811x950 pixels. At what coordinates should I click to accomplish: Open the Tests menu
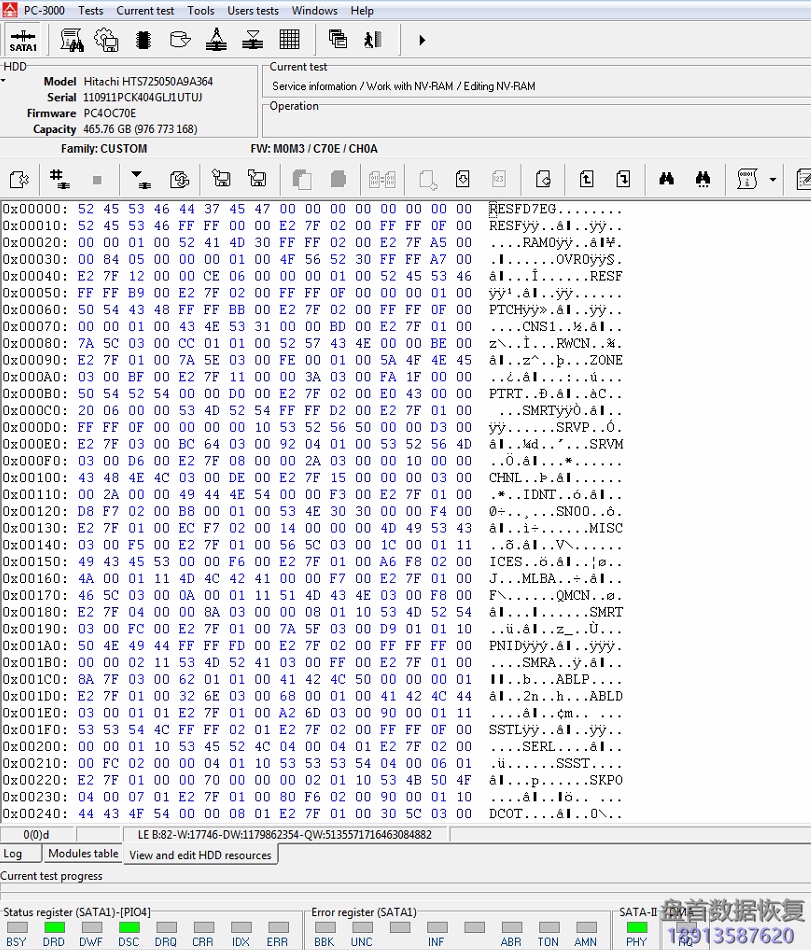tap(90, 11)
